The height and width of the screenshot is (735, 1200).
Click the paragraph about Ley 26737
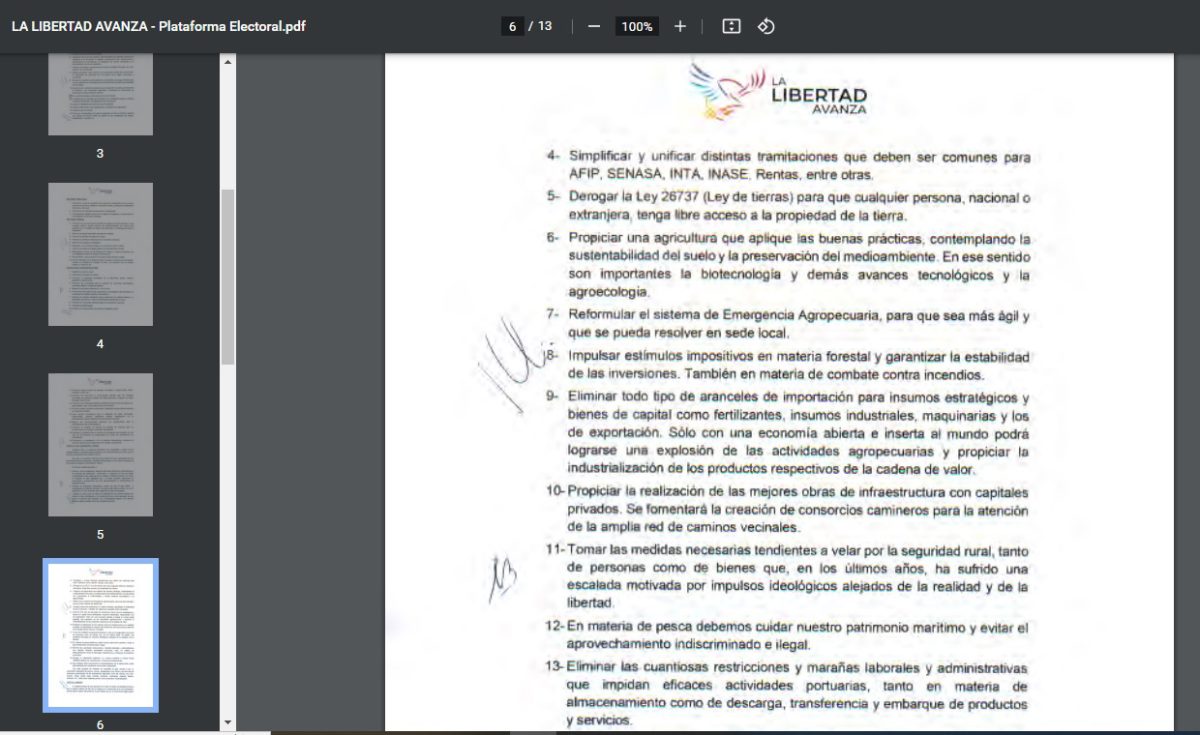coord(798,205)
